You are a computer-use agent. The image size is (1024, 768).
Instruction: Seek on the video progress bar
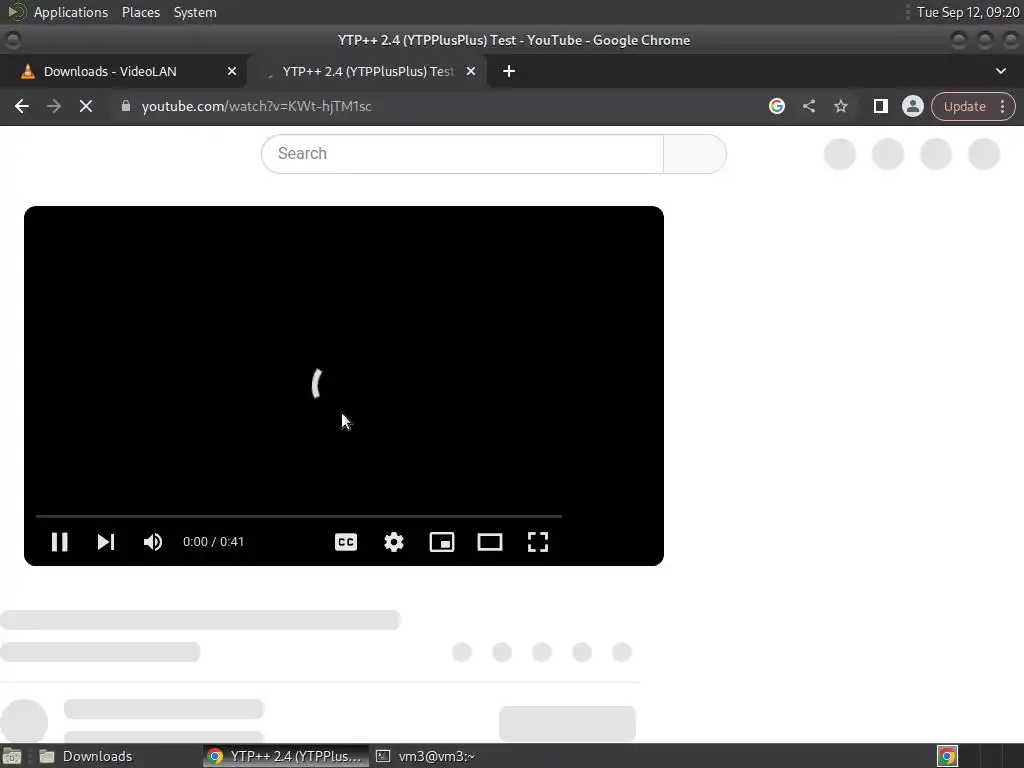[299, 516]
